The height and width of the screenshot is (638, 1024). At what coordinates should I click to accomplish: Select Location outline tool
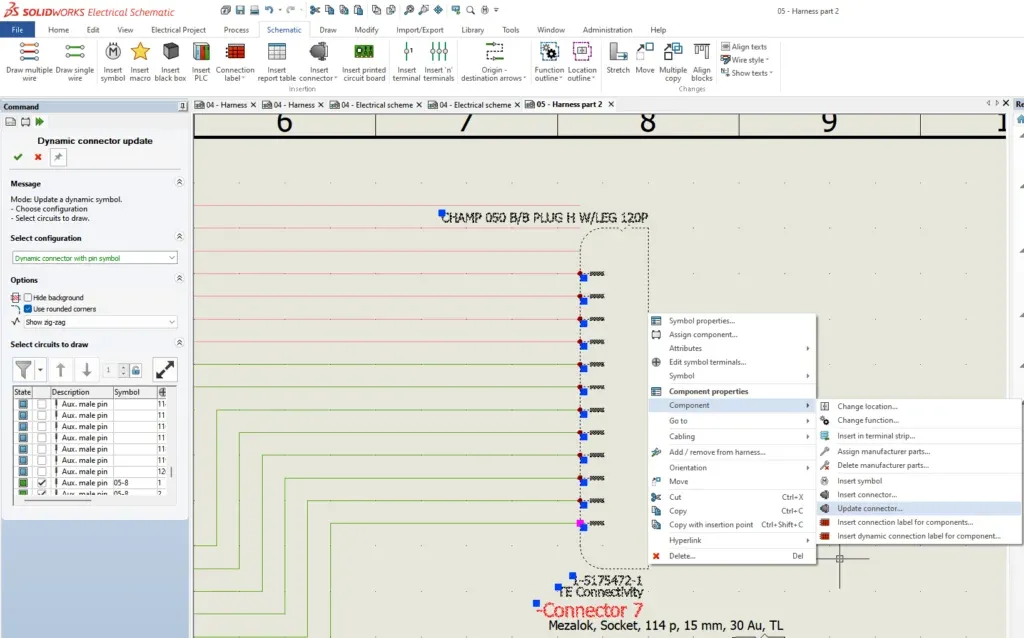(582, 61)
